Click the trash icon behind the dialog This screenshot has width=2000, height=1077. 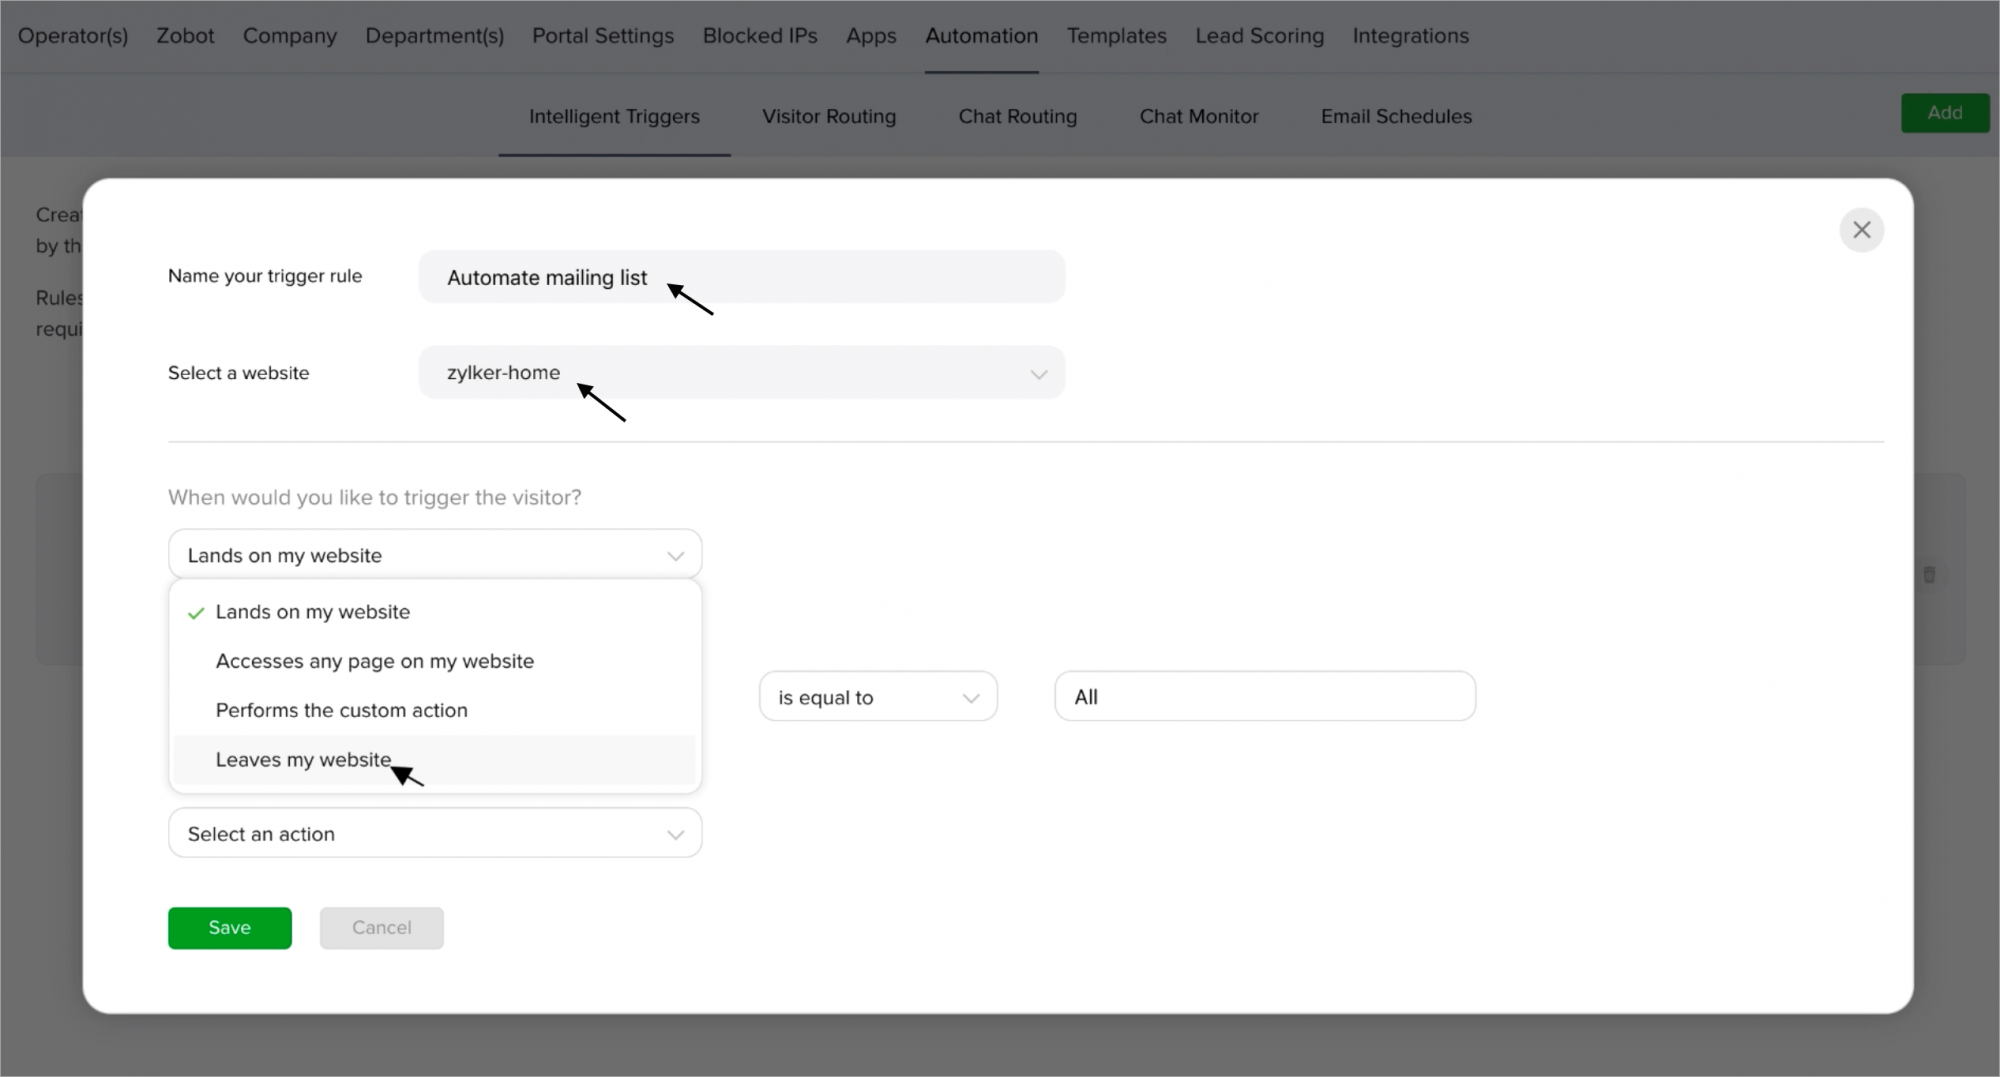click(1929, 575)
